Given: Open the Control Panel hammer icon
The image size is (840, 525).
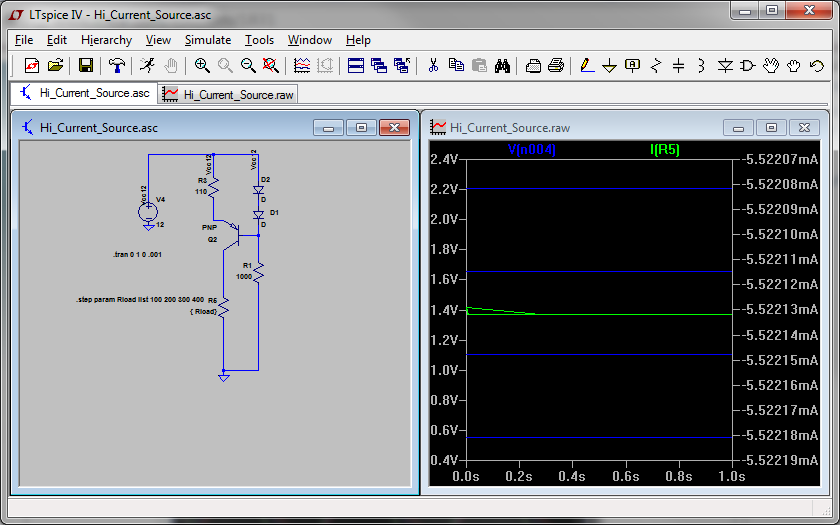Looking at the screenshot, I should point(116,66).
